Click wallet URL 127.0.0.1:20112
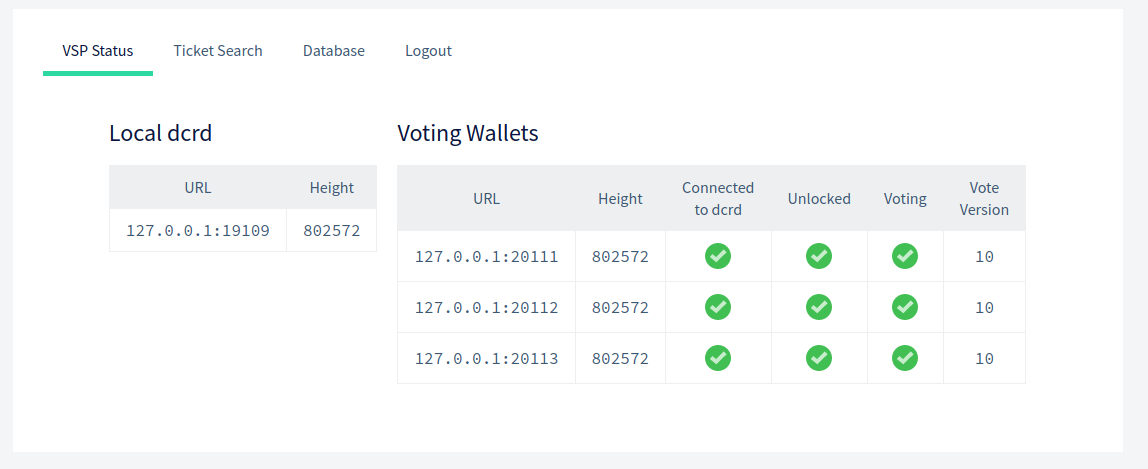This screenshot has width=1148, height=469. (x=486, y=308)
